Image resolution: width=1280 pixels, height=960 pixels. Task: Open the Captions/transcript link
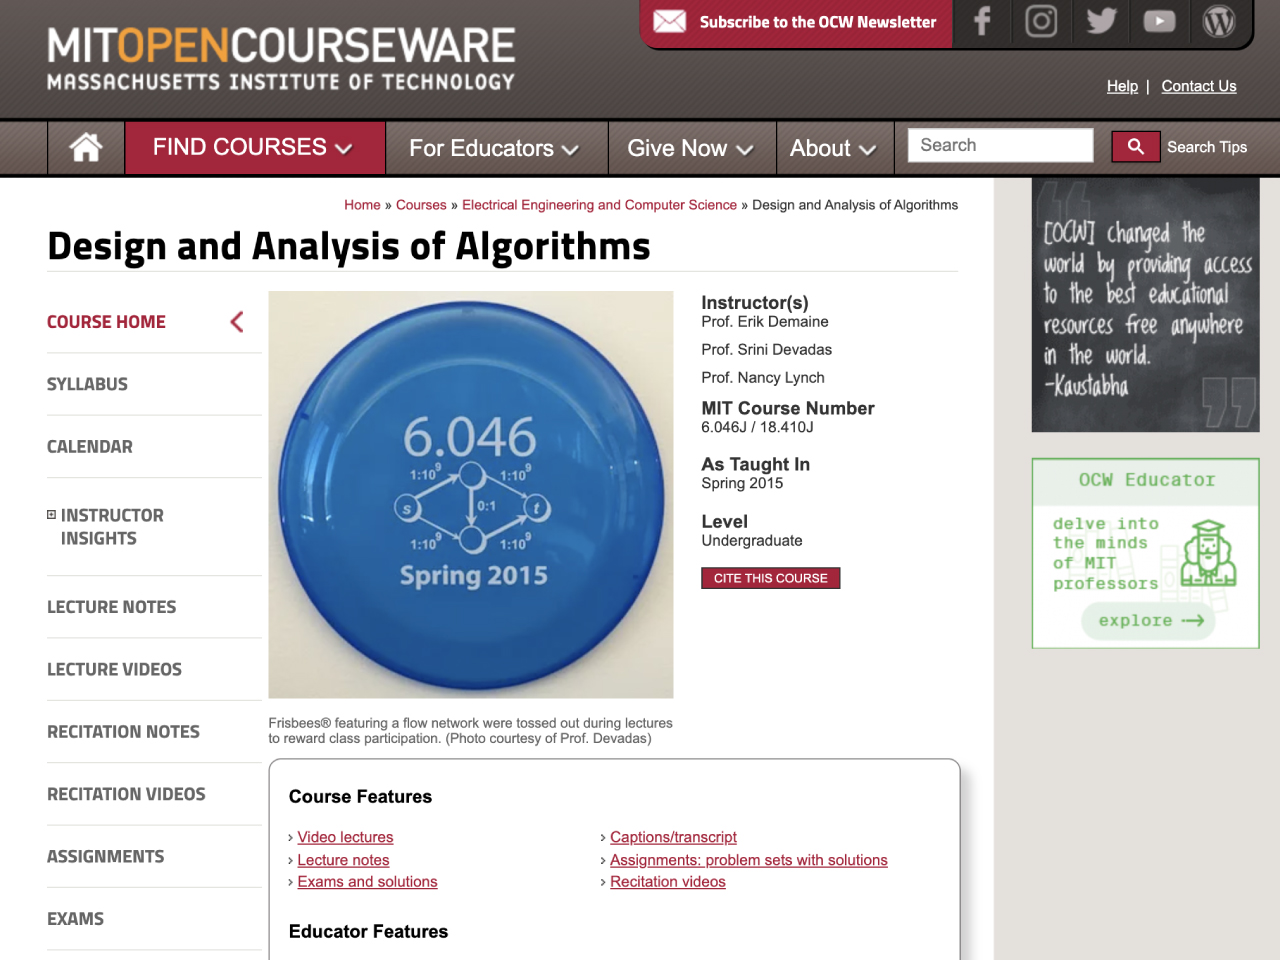pyautogui.click(x=673, y=837)
